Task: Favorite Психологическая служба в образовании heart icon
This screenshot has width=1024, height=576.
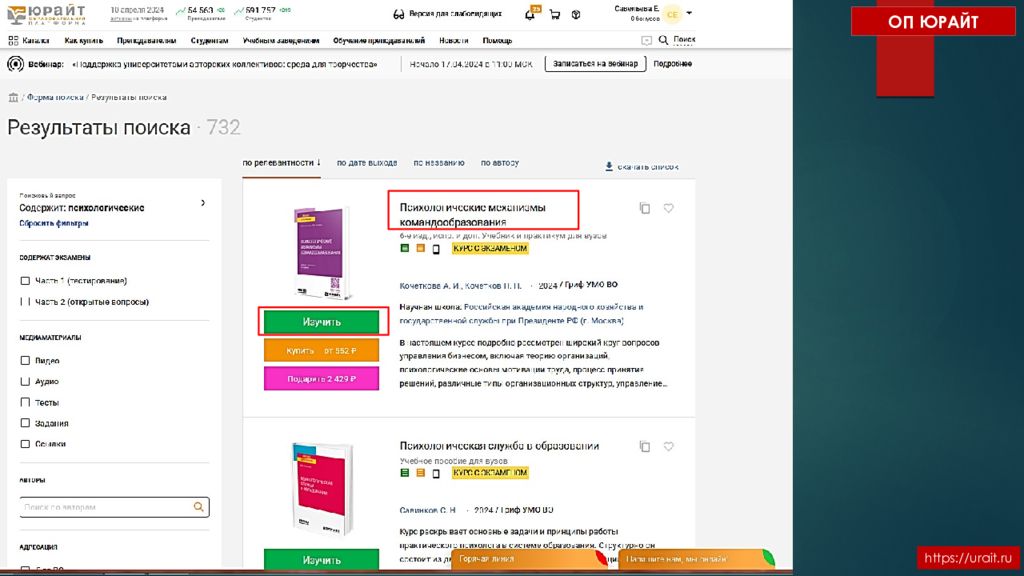Action: coord(668,447)
